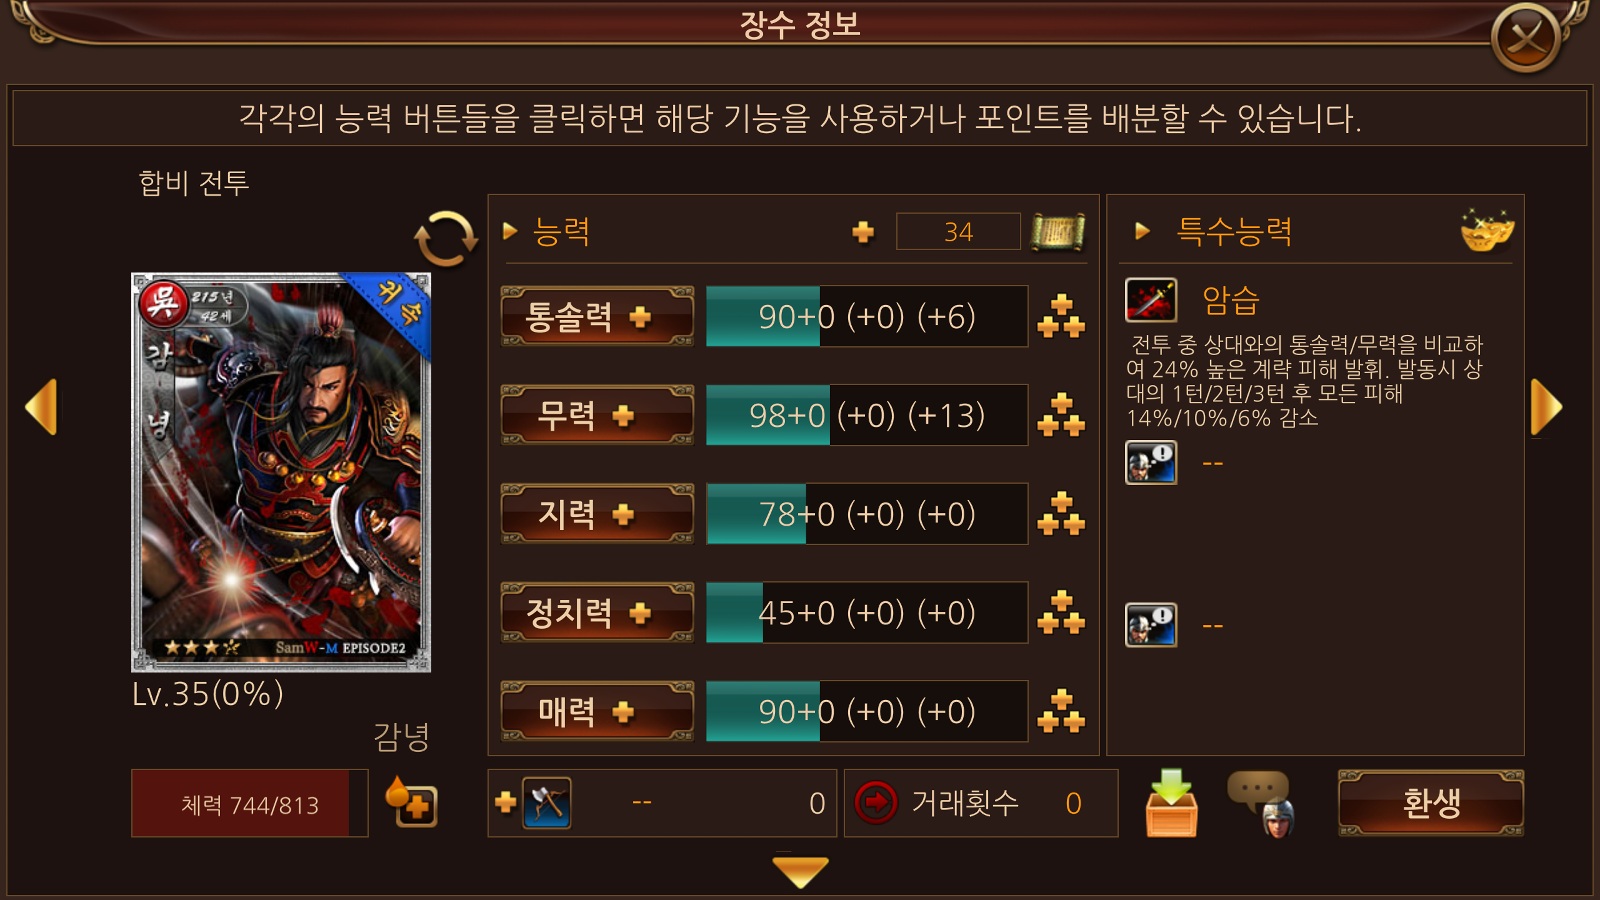Click the triple plus beside 통솔력 stat
The image size is (1600, 900).
1061,316
